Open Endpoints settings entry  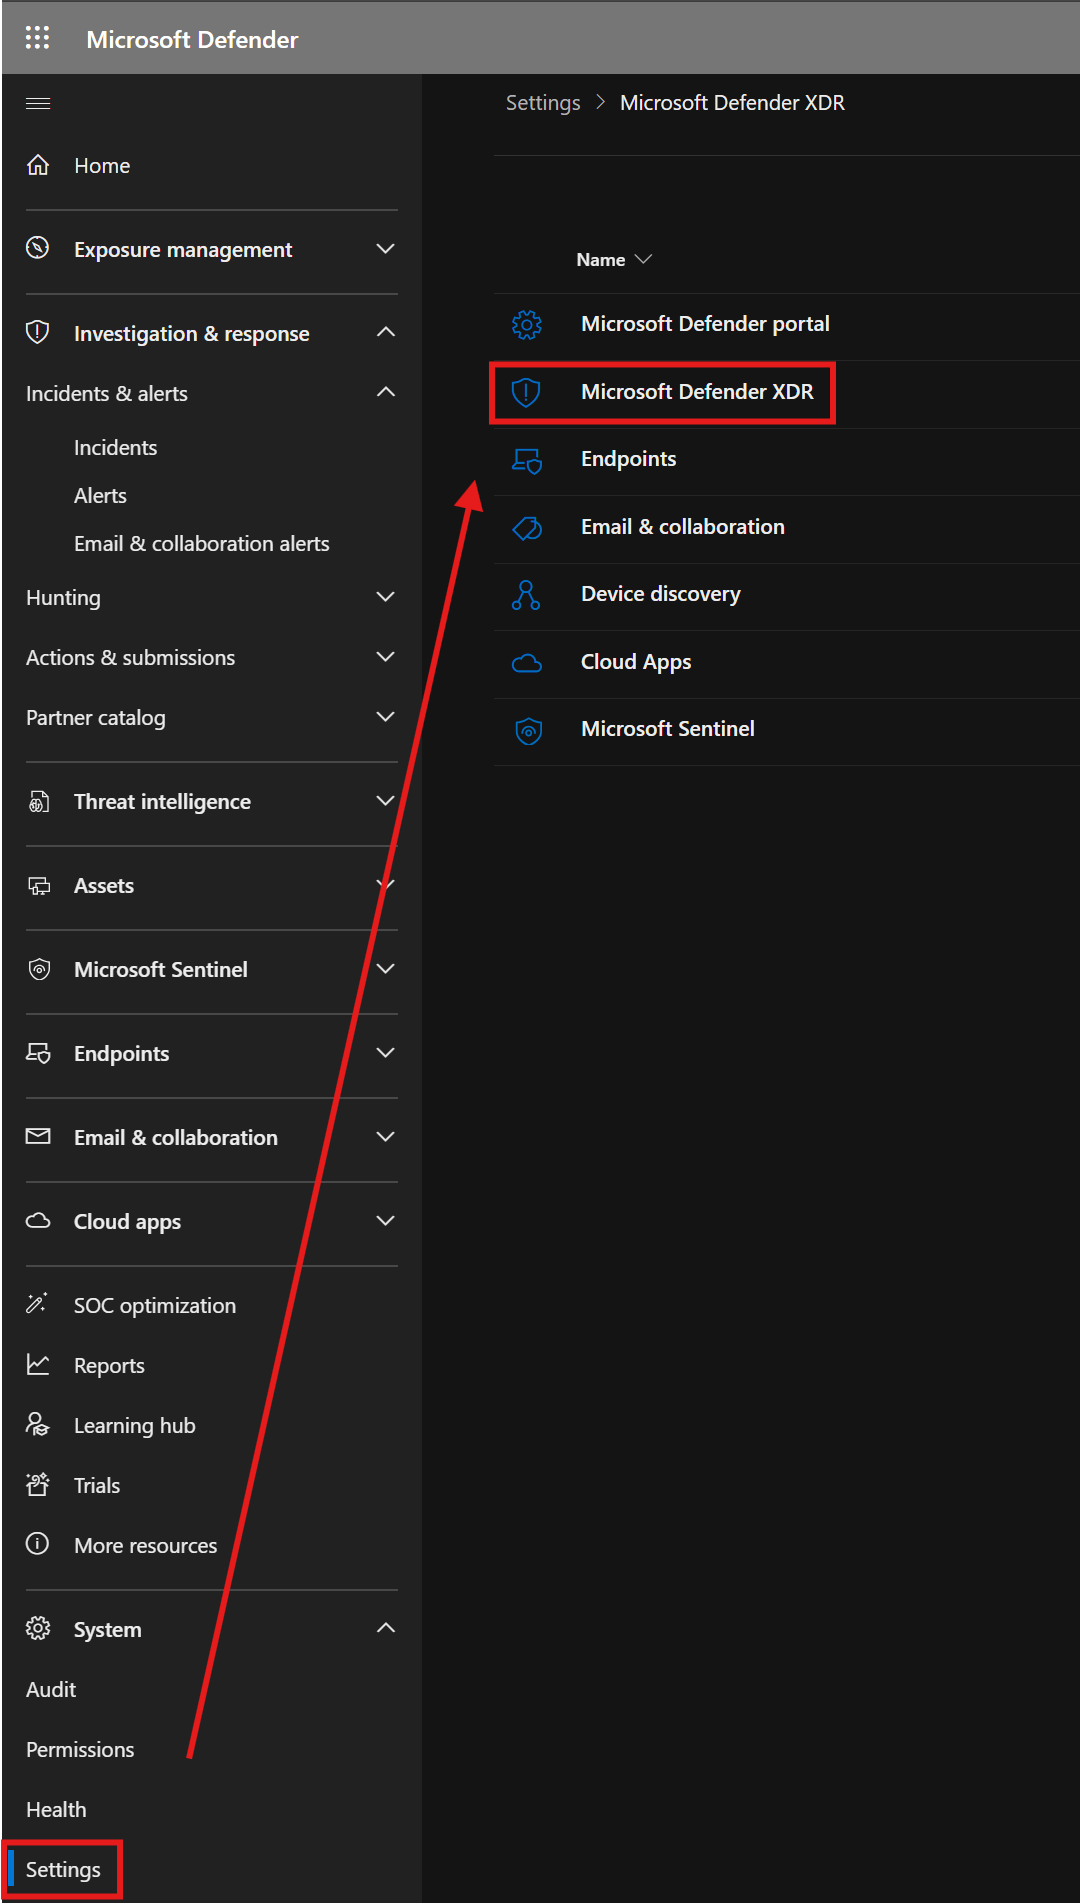pos(628,459)
